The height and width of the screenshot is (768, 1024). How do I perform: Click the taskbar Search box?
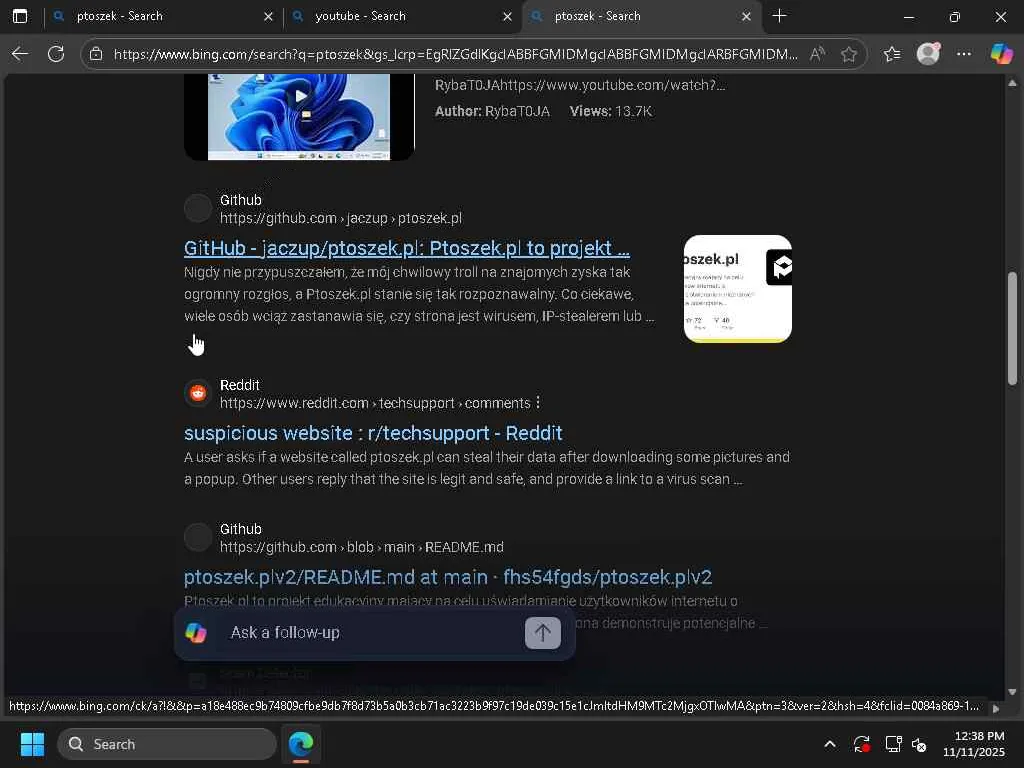tap(167, 744)
